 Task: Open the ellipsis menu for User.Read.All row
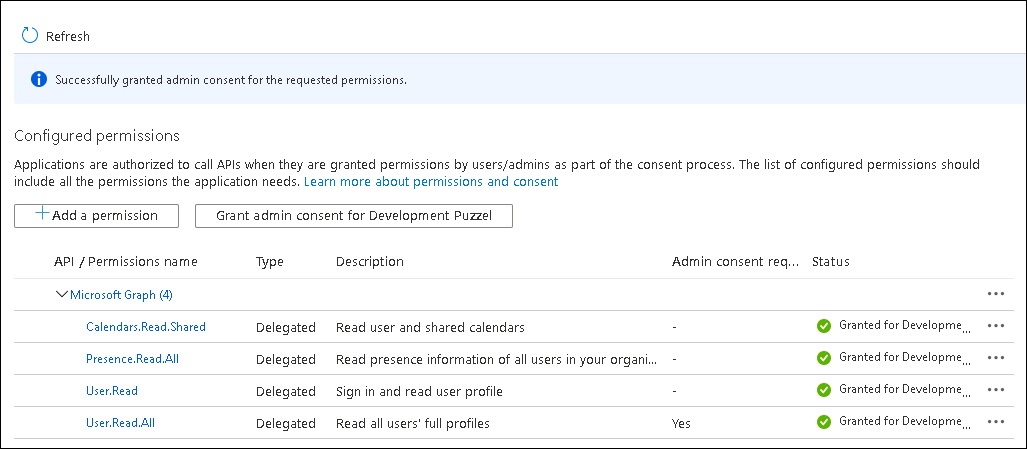click(x=995, y=422)
